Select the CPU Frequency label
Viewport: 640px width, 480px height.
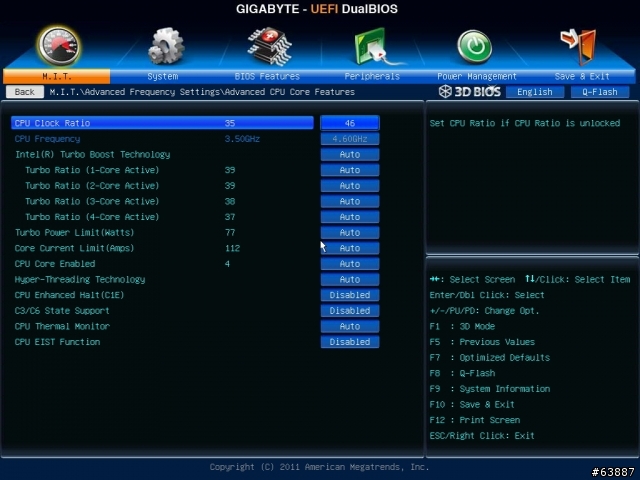click(47, 139)
